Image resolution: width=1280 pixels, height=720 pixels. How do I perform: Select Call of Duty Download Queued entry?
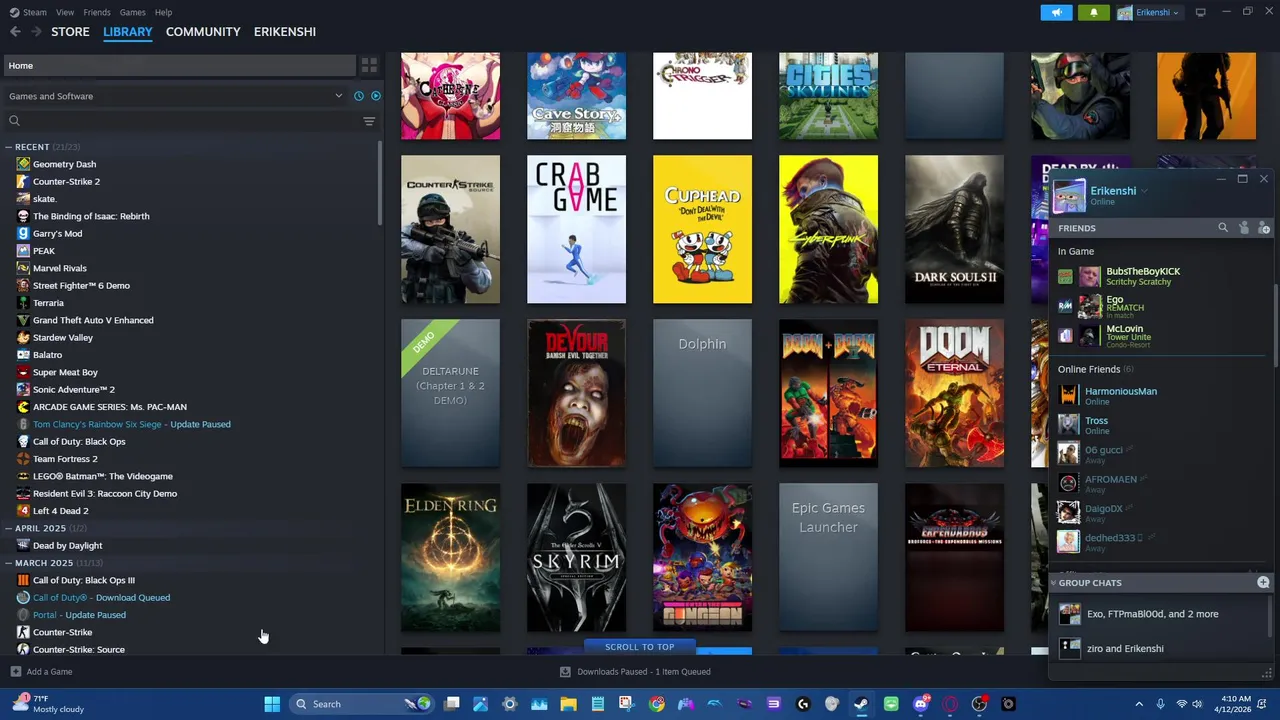(101, 598)
